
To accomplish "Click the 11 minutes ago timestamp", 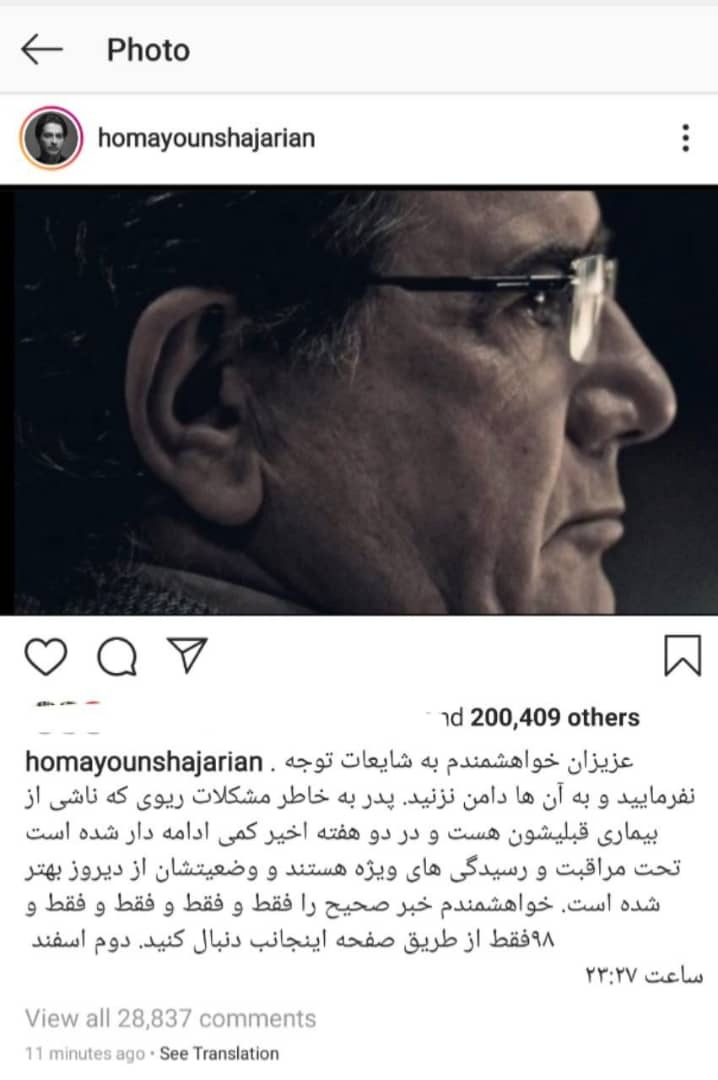I will coord(85,1054).
